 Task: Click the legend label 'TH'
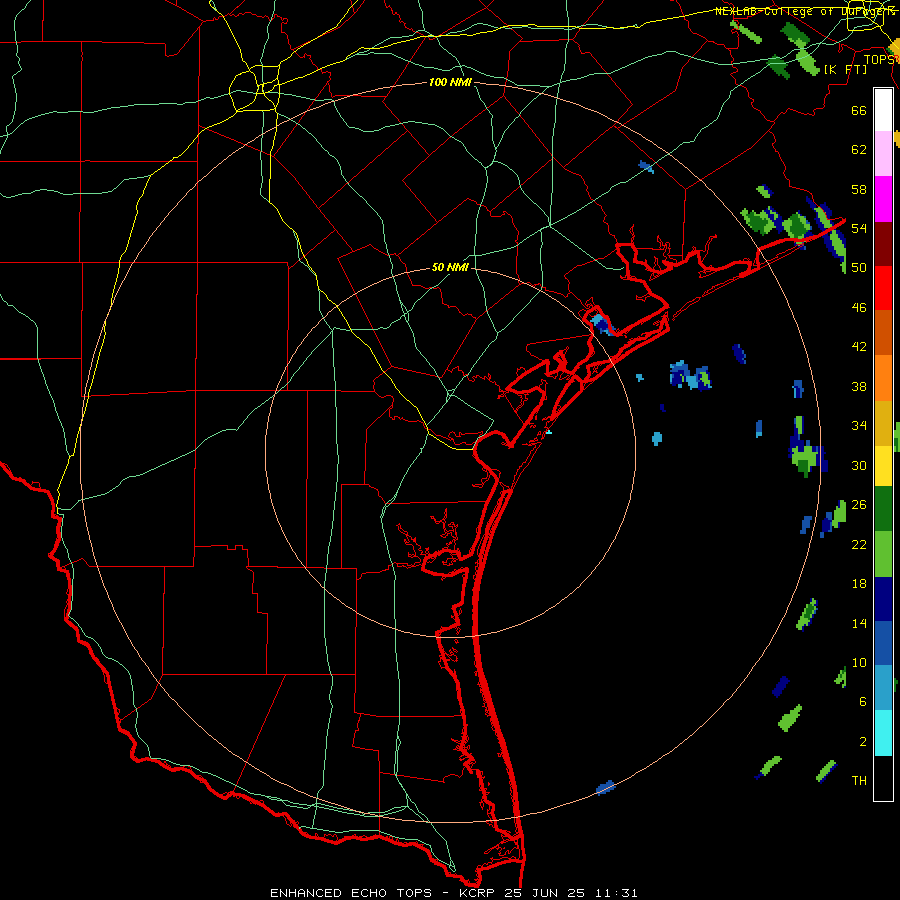859,781
